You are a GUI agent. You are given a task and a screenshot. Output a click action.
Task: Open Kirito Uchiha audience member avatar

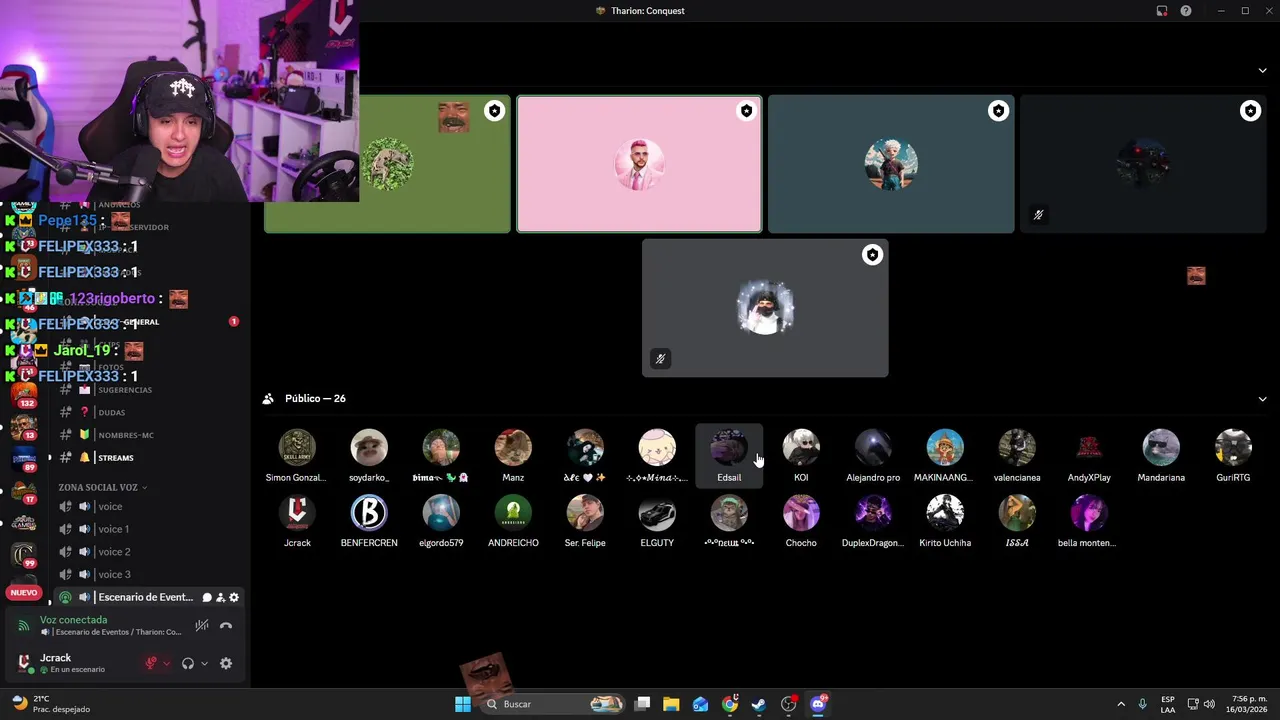945,513
